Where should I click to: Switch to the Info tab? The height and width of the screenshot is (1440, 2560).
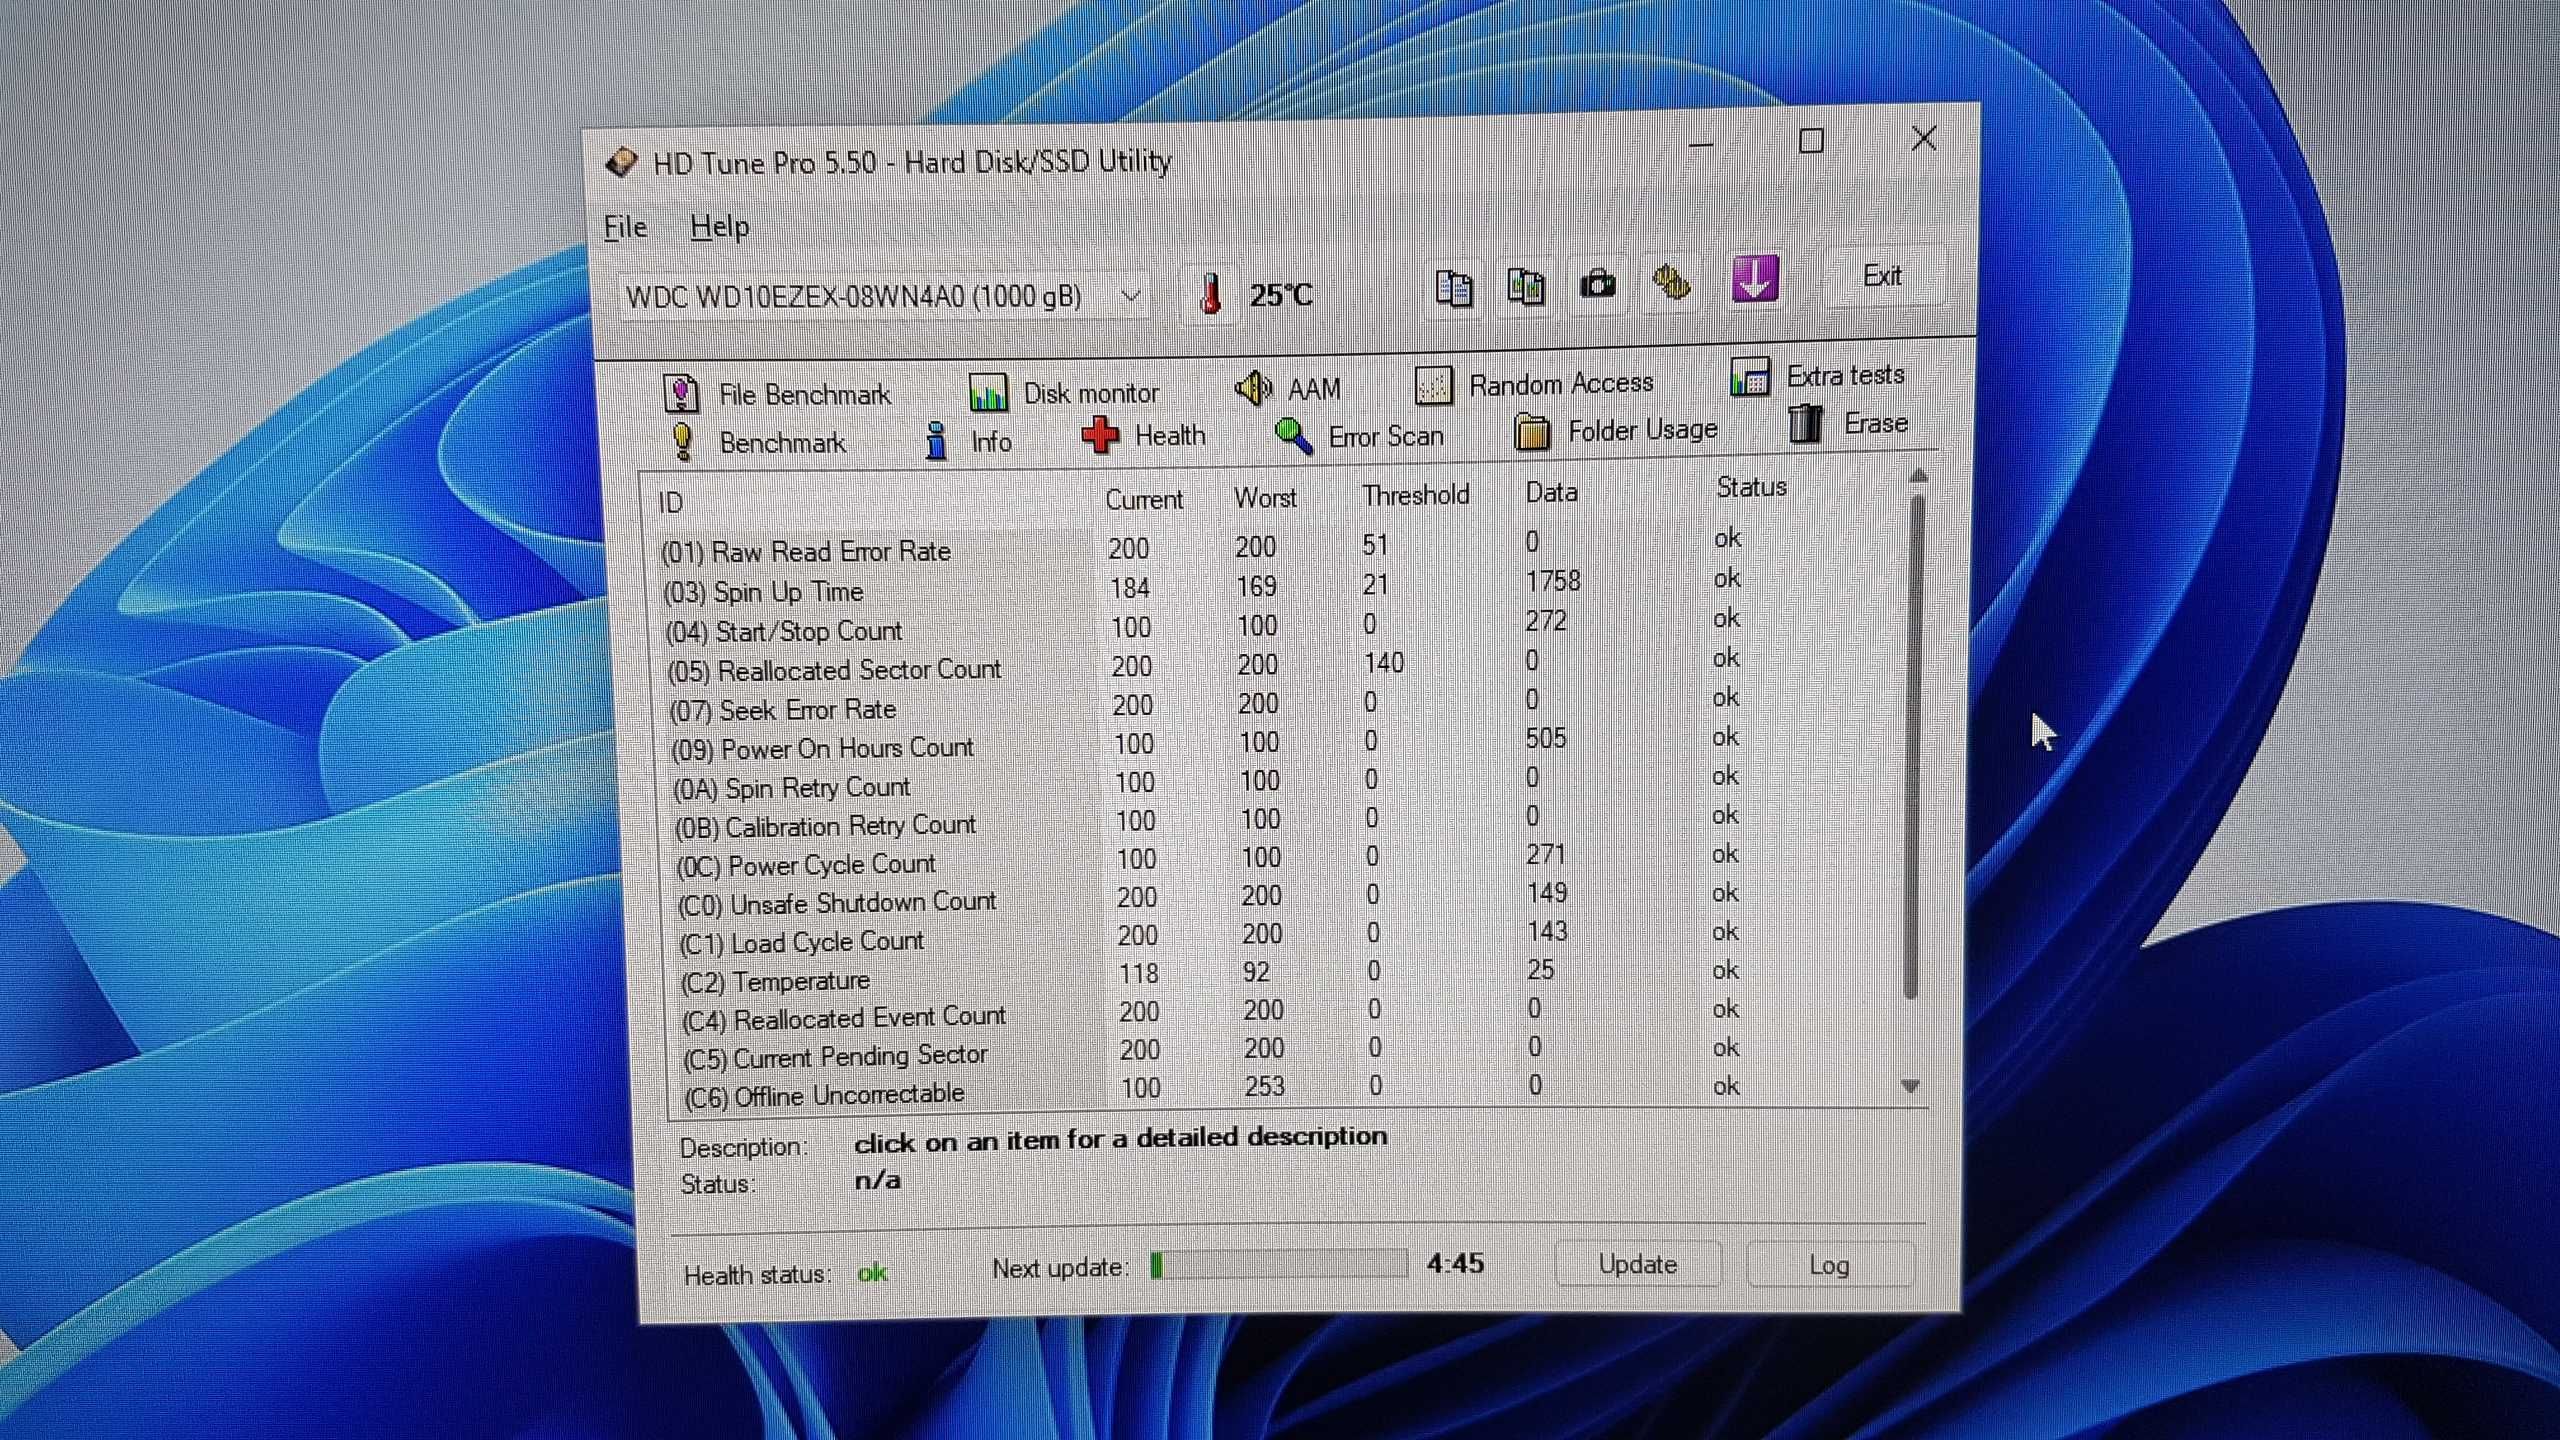pyautogui.click(x=968, y=440)
